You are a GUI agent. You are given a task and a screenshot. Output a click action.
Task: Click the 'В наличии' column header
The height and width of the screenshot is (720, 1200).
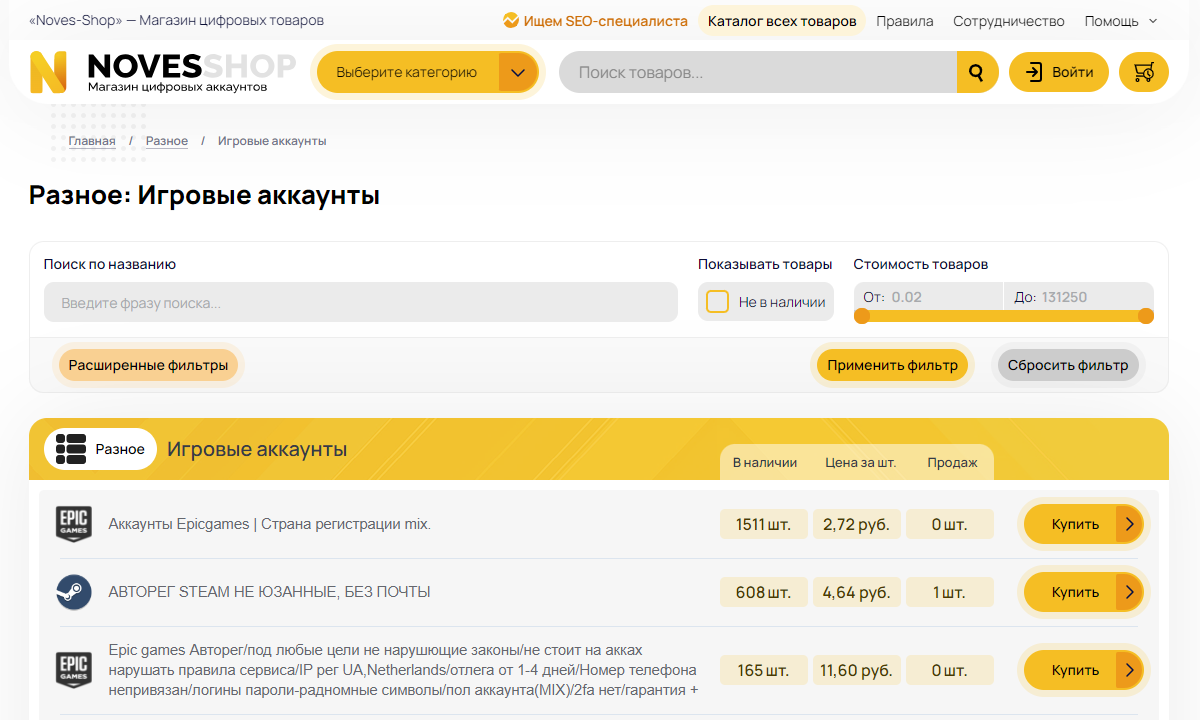[765, 463]
